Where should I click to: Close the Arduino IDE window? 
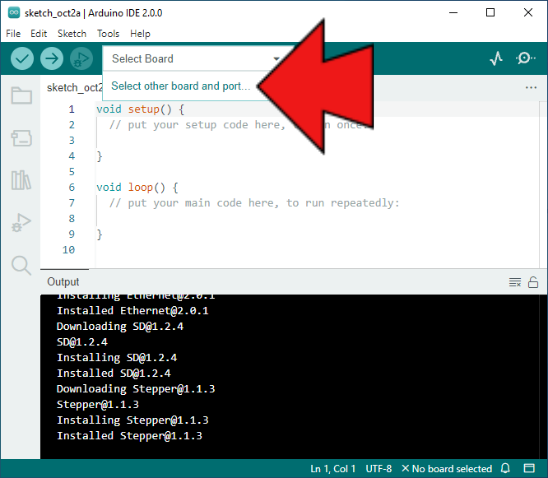coord(528,13)
